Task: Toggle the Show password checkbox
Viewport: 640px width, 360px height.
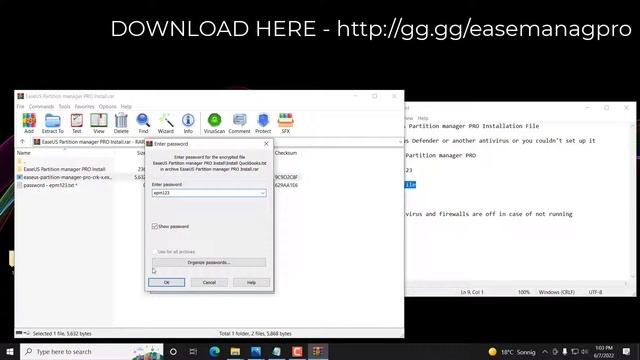Action: [x=155, y=226]
